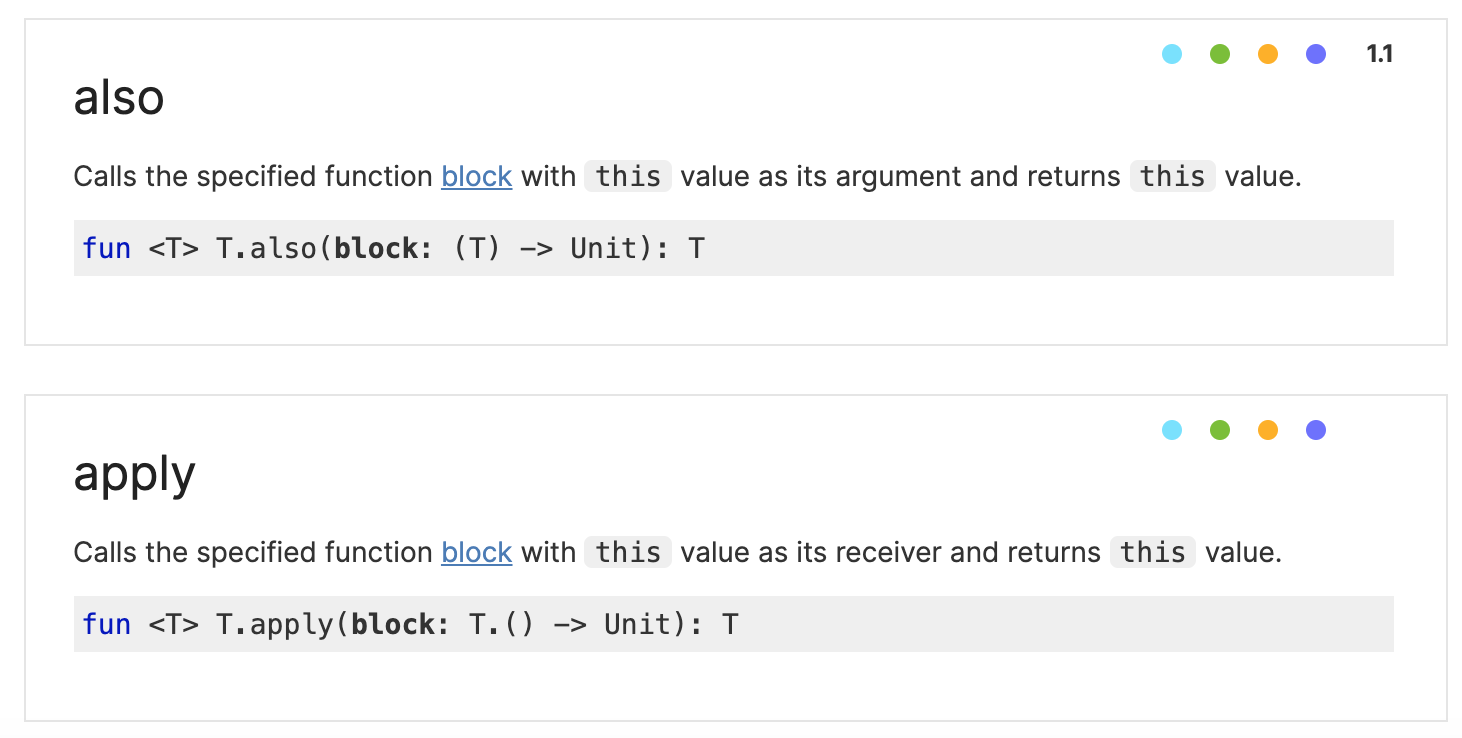Click the orange platform dot in apply card
The height and width of the screenshot is (738, 1462).
[1268, 430]
